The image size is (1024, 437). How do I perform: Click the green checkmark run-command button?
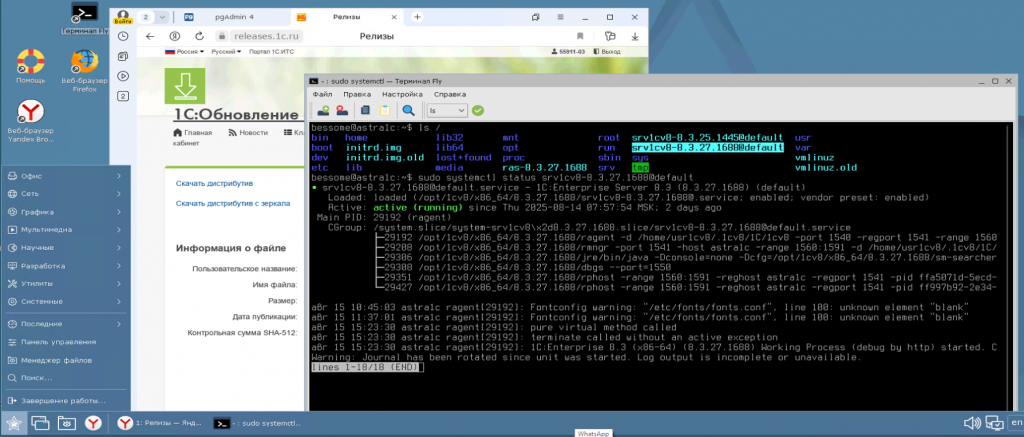(478, 110)
